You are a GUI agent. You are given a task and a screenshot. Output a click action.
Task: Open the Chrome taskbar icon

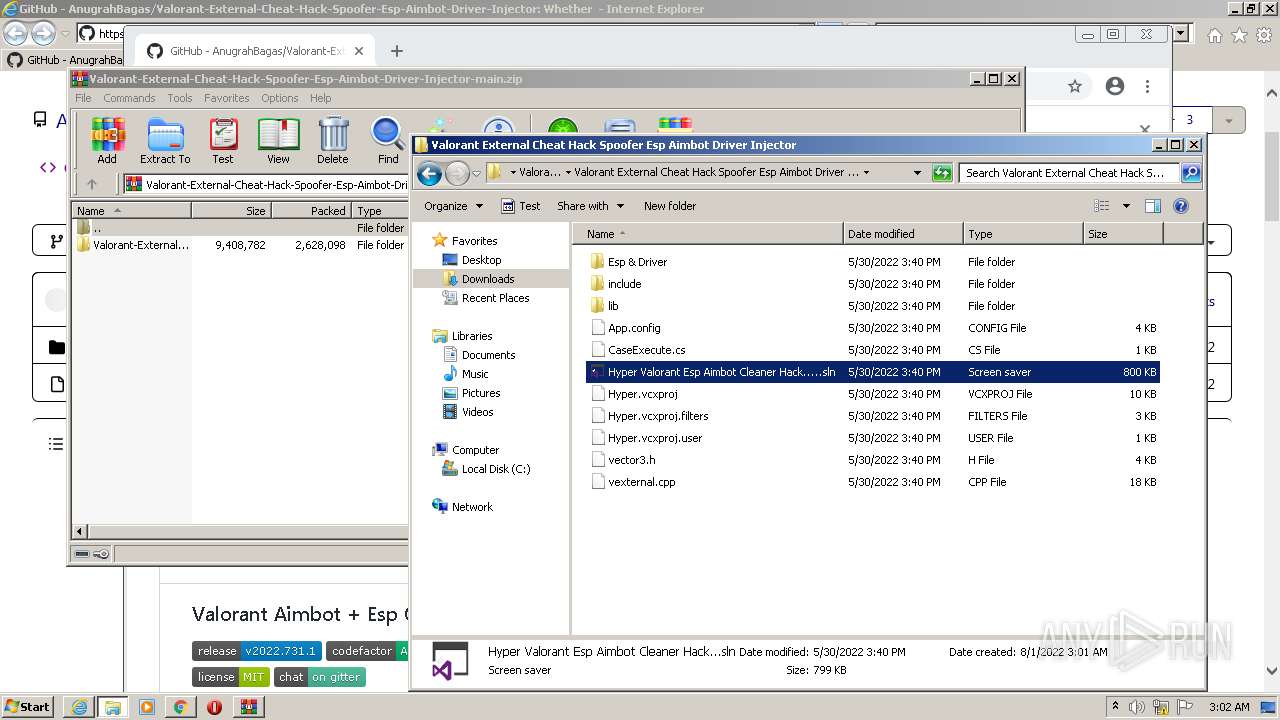180,707
